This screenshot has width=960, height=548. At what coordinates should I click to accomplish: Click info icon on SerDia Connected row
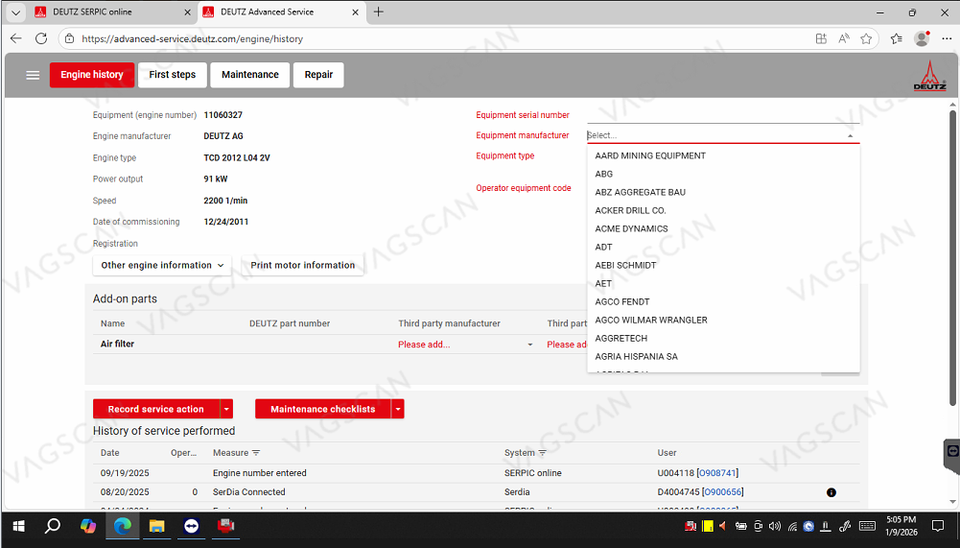click(x=832, y=492)
